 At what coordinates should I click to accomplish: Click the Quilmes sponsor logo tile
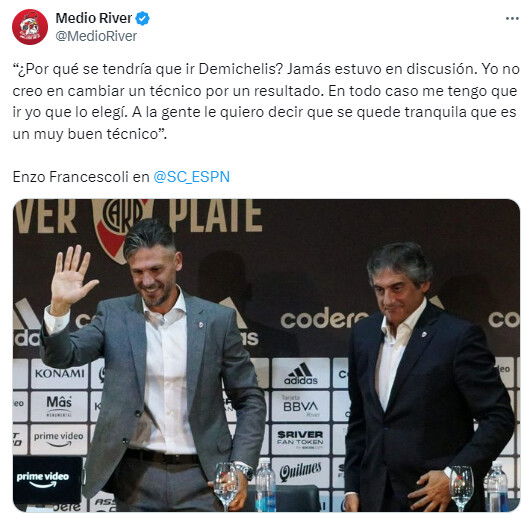(301, 472)
